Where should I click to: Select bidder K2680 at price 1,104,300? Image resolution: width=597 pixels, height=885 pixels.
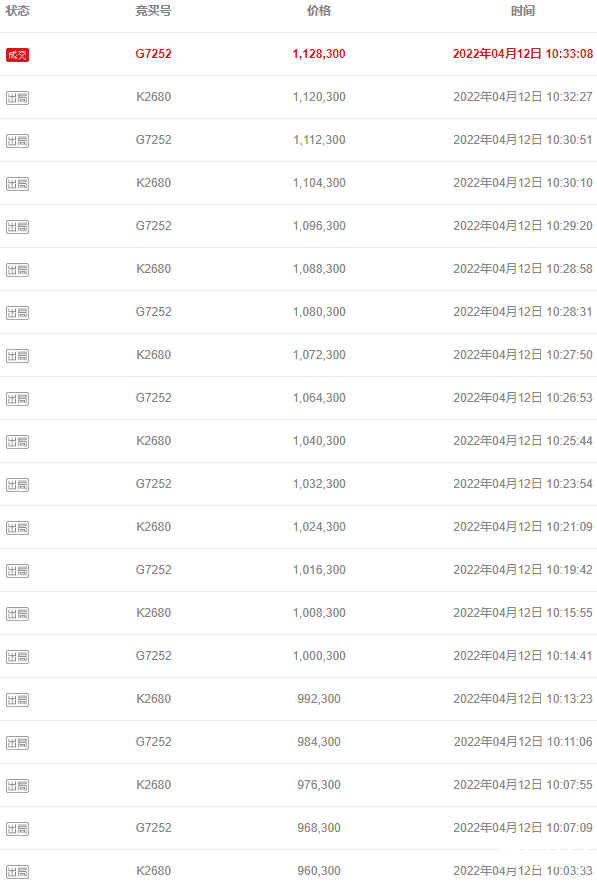[x=153, y=183]
